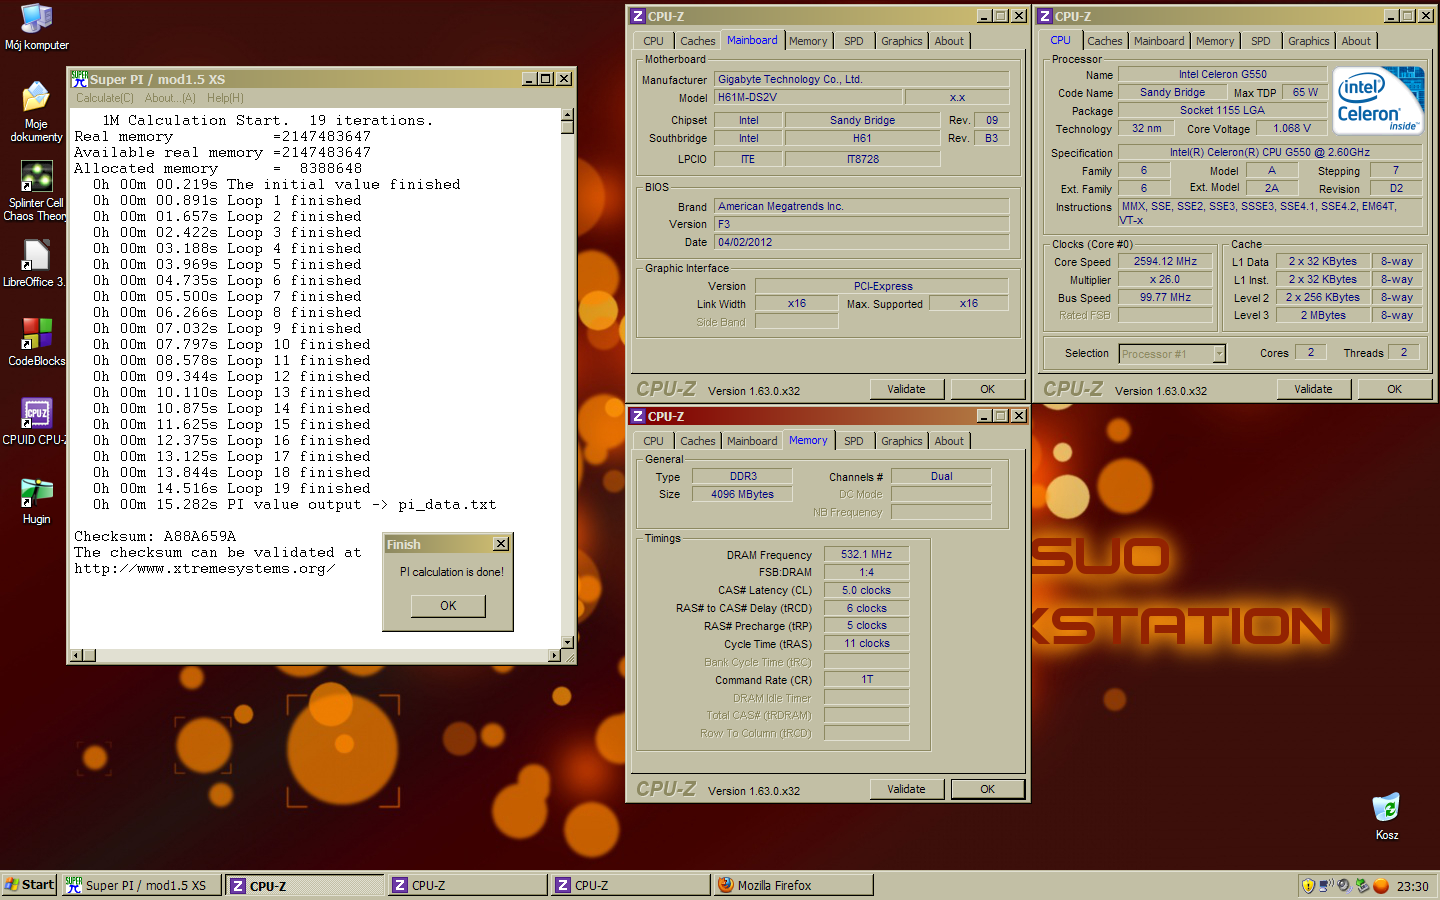
Task: Open Caches tab in CPU window
Action: (1104, 41)
